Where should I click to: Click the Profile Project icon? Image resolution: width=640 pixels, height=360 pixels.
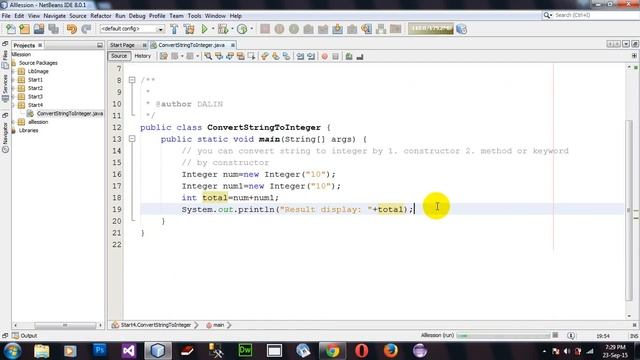click(242, 29)
